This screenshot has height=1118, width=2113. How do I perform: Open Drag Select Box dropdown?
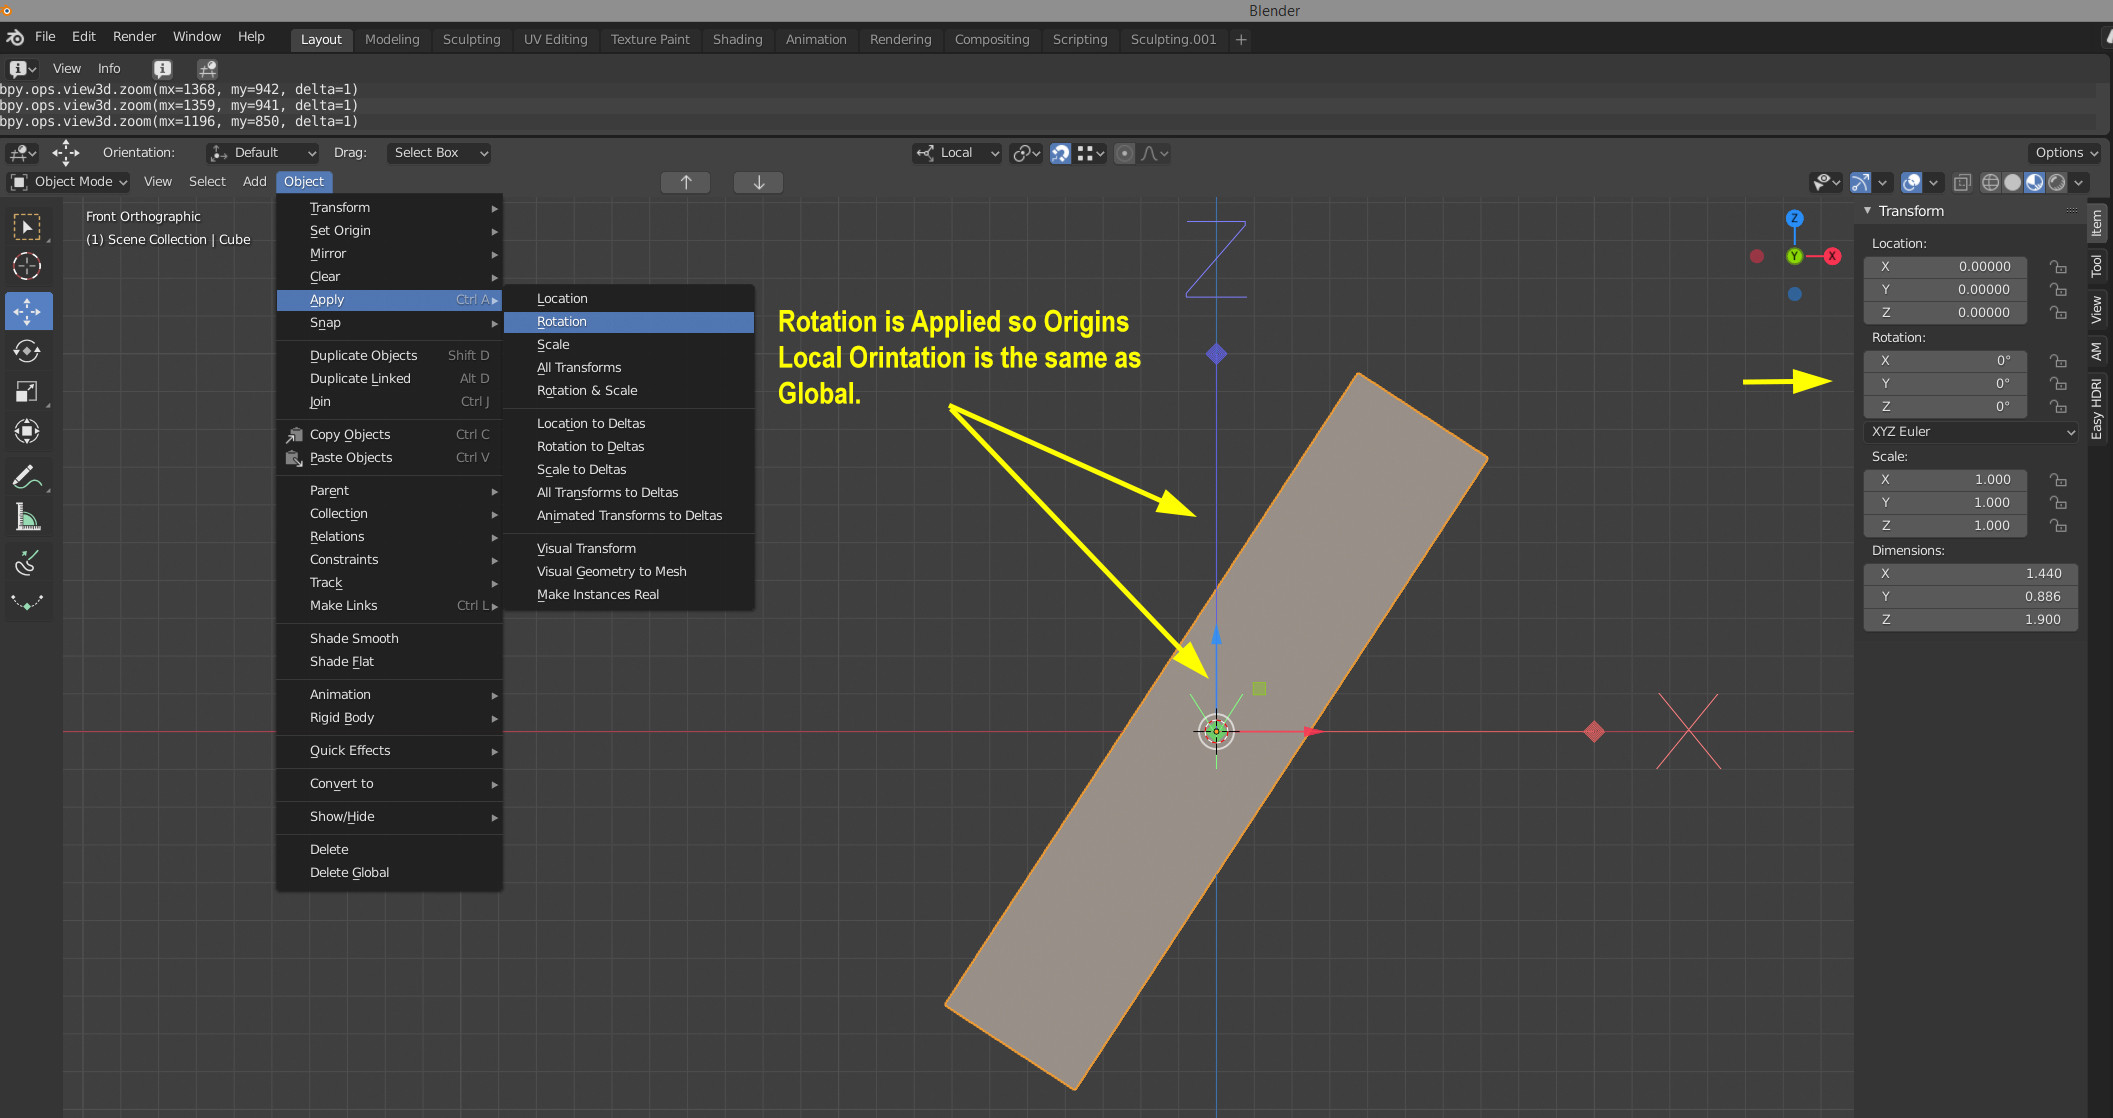click(438, 153)
